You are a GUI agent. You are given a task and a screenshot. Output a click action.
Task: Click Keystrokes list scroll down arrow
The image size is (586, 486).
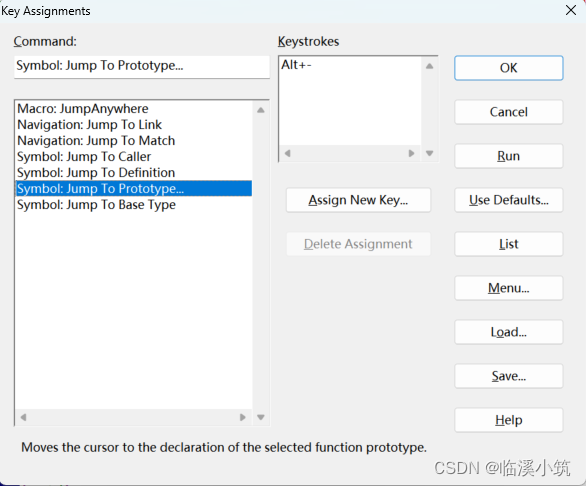pyautogui.click(x=430, y=153)
